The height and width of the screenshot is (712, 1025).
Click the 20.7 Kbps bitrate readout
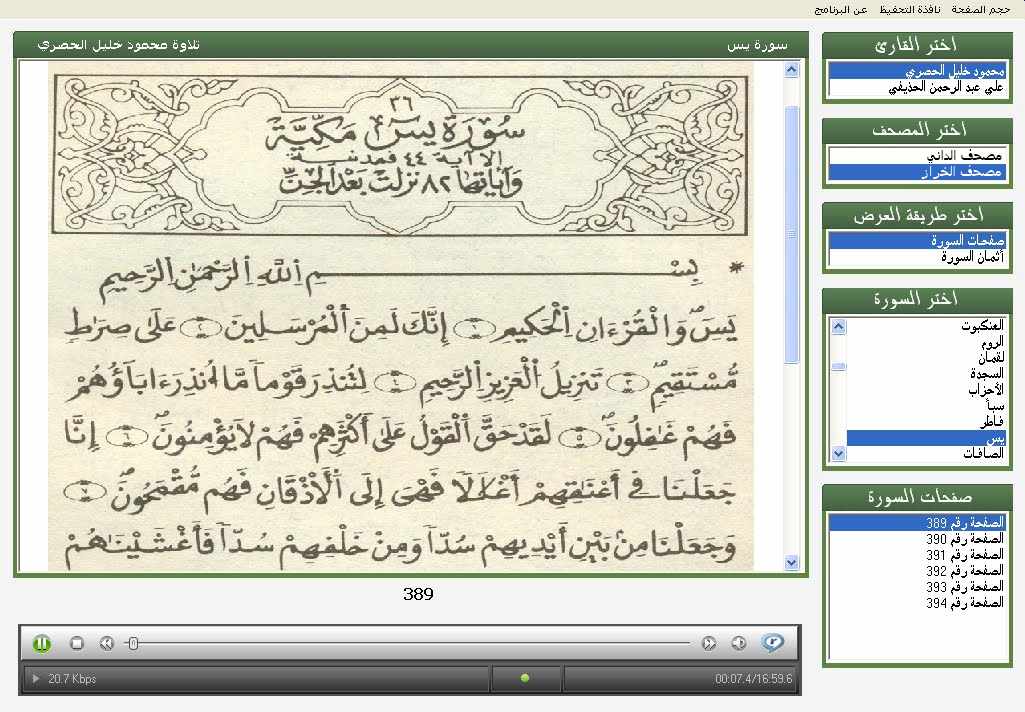point(72,679)
